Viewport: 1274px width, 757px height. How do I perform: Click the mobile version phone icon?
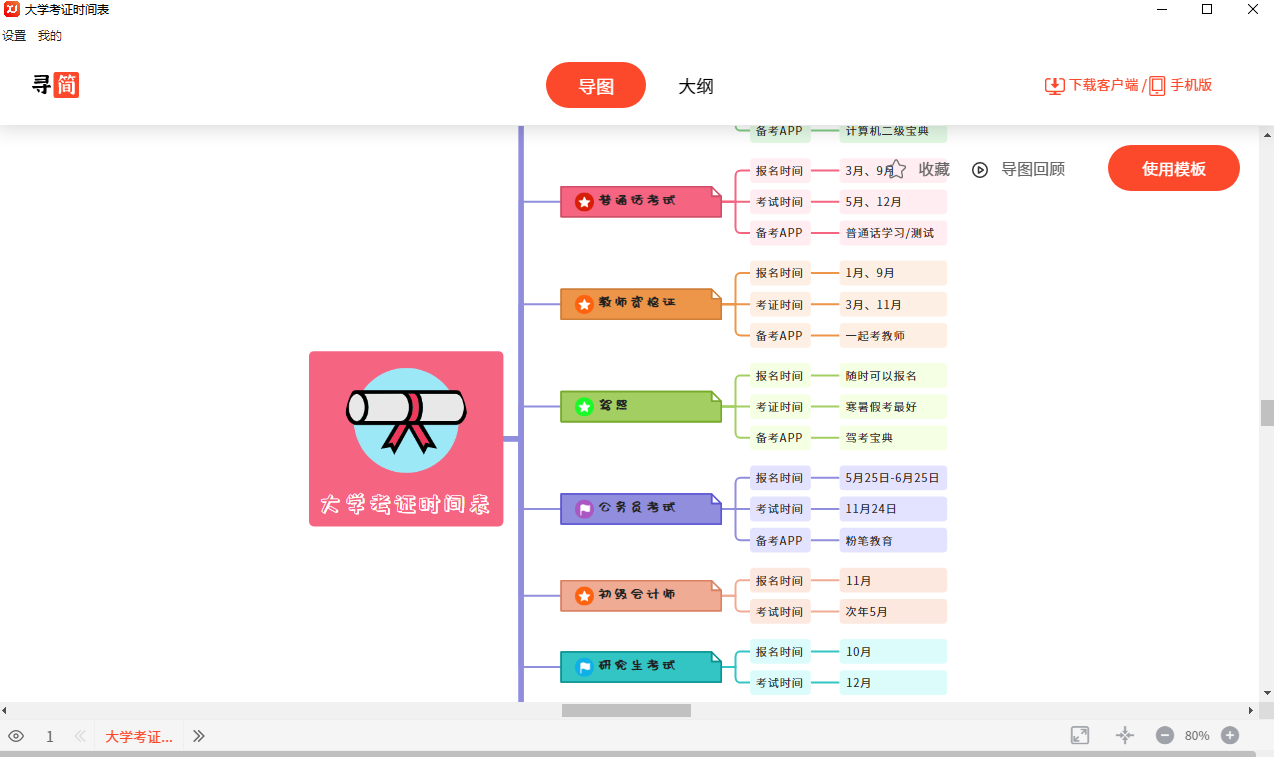point(1156,86)
